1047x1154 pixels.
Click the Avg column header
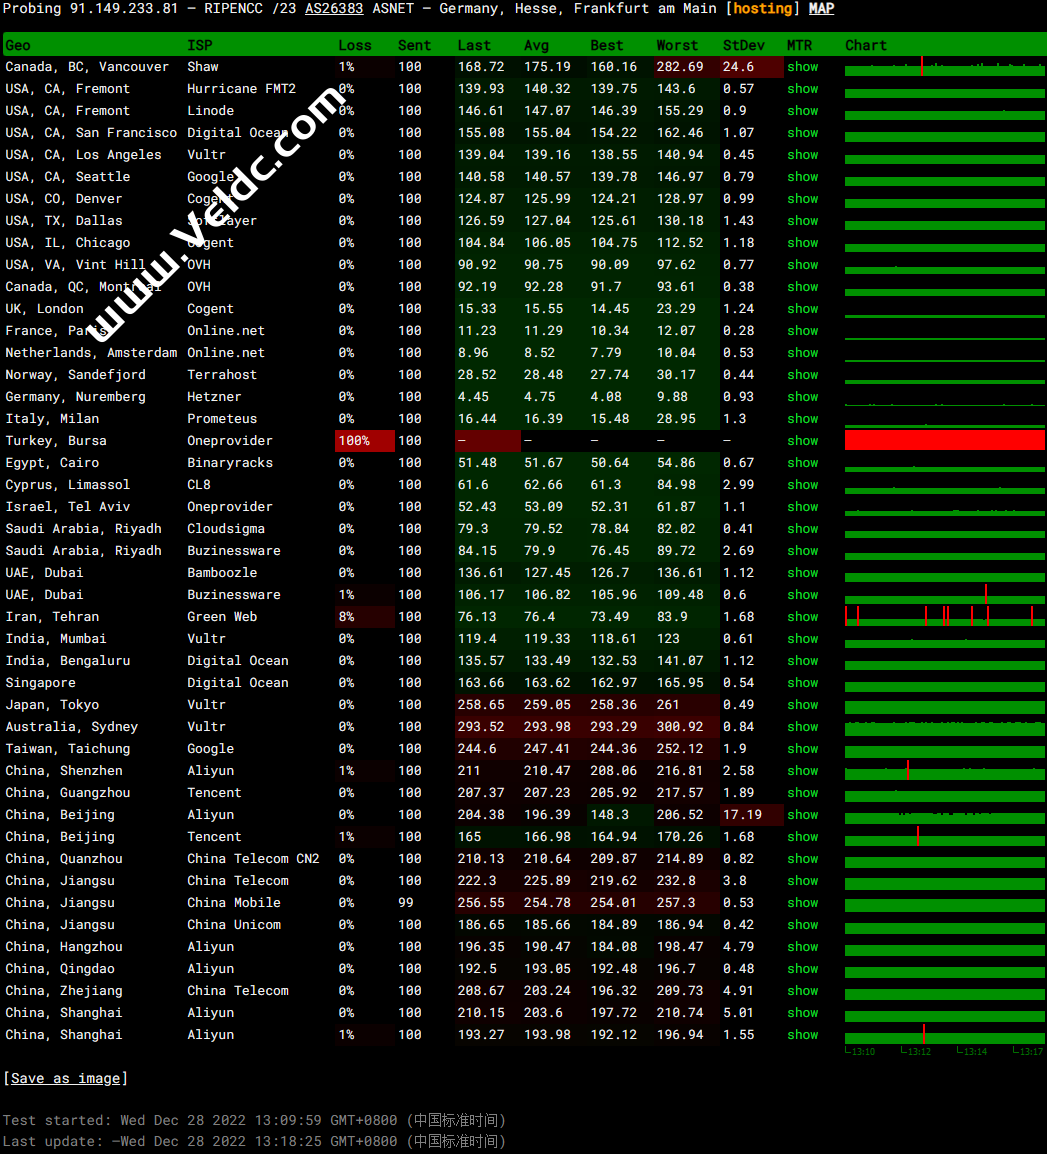pyautogui.click(x=536, y=46)
